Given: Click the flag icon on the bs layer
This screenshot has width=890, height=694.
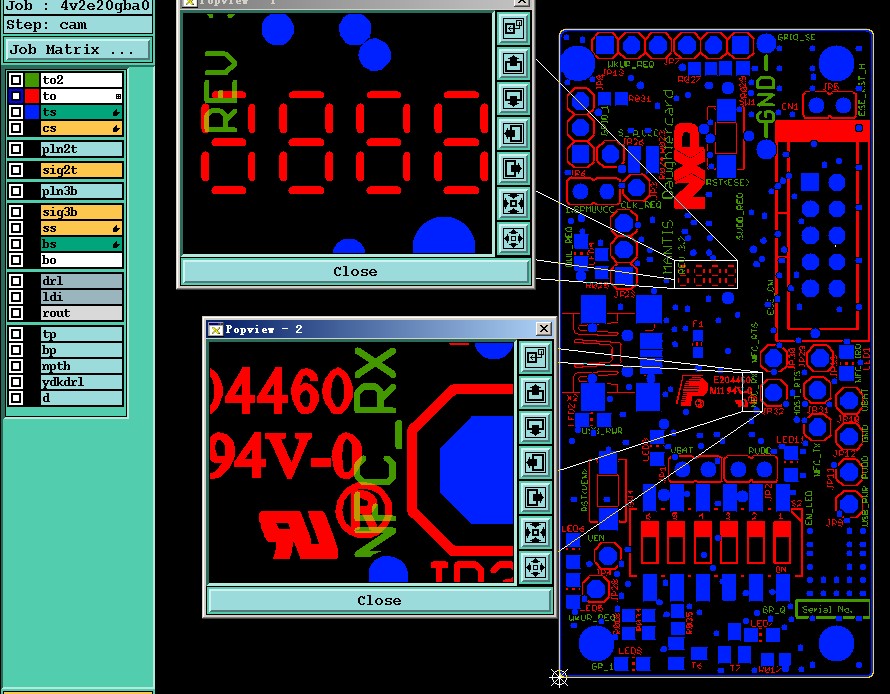Looking at the screenshot, I should [x=116, y=244].
